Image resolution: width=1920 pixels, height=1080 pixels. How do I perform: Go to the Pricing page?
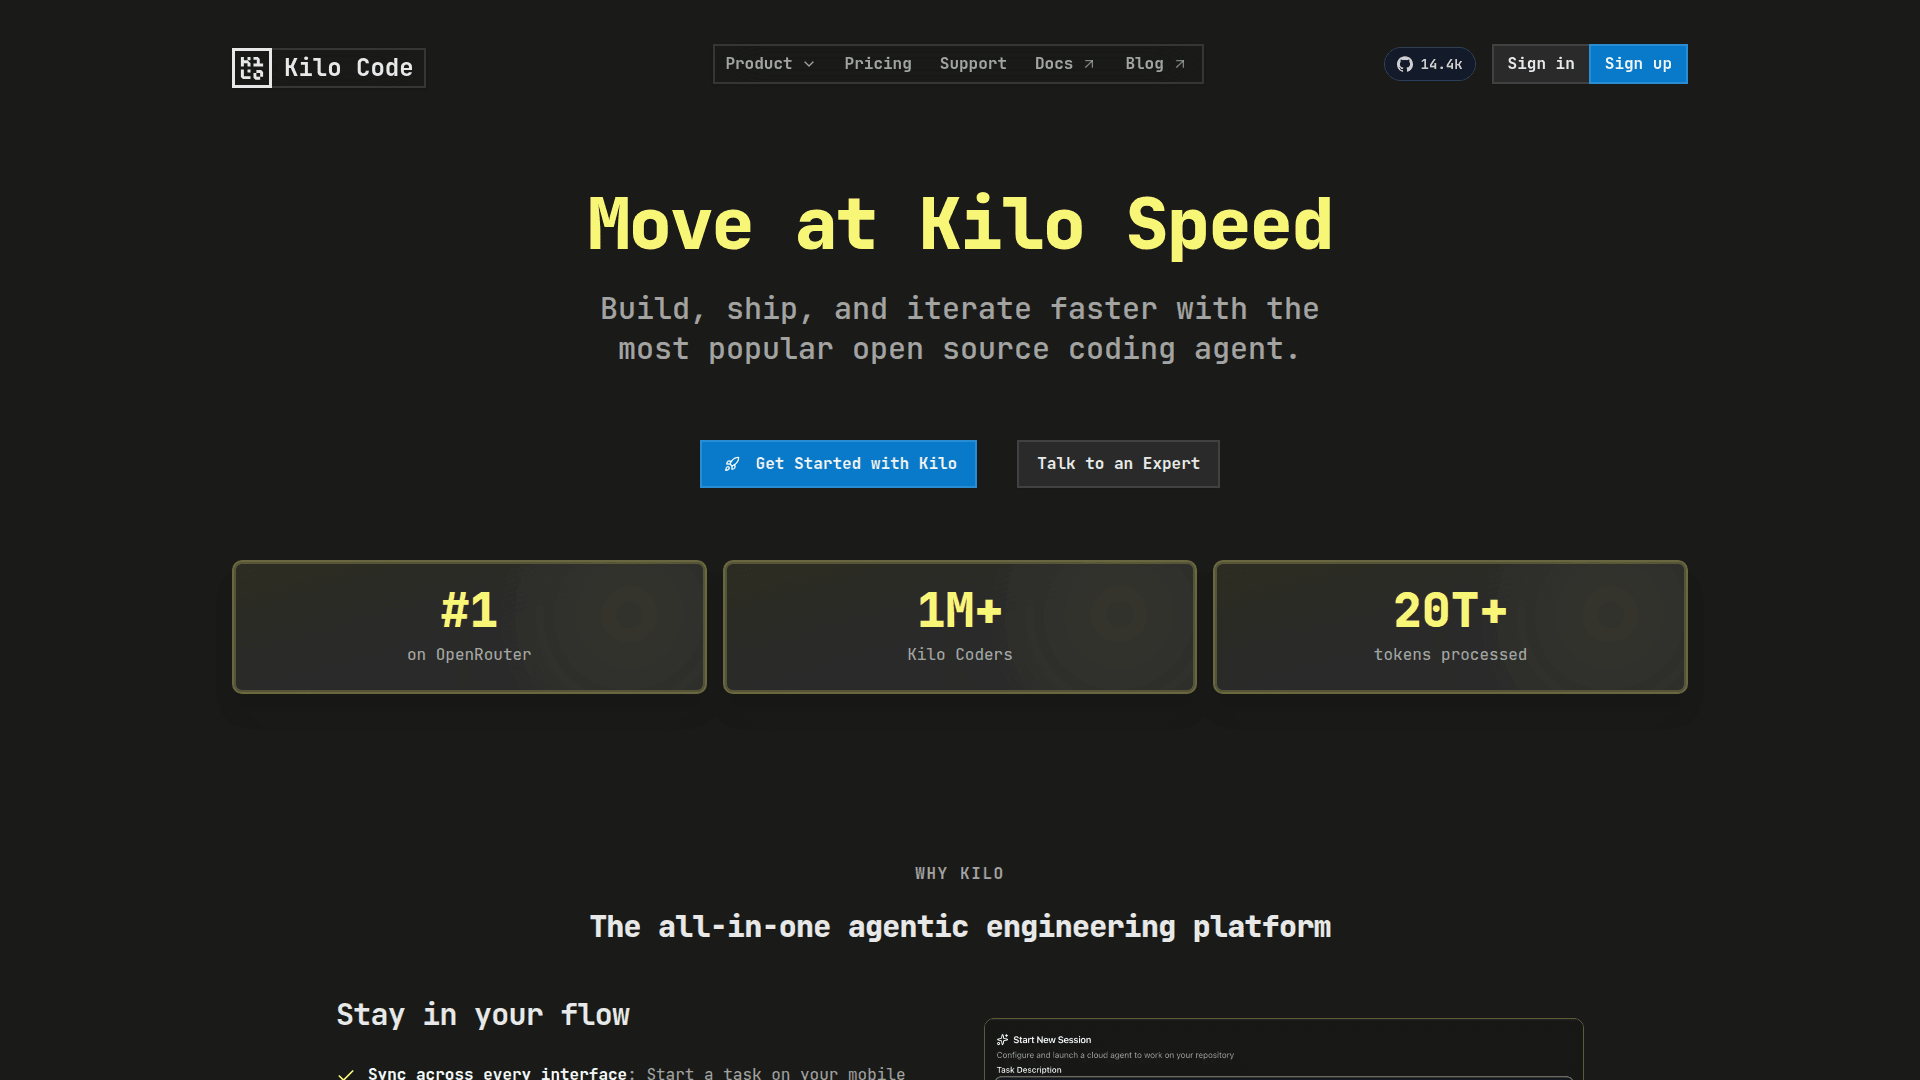(x=877, y=64)
